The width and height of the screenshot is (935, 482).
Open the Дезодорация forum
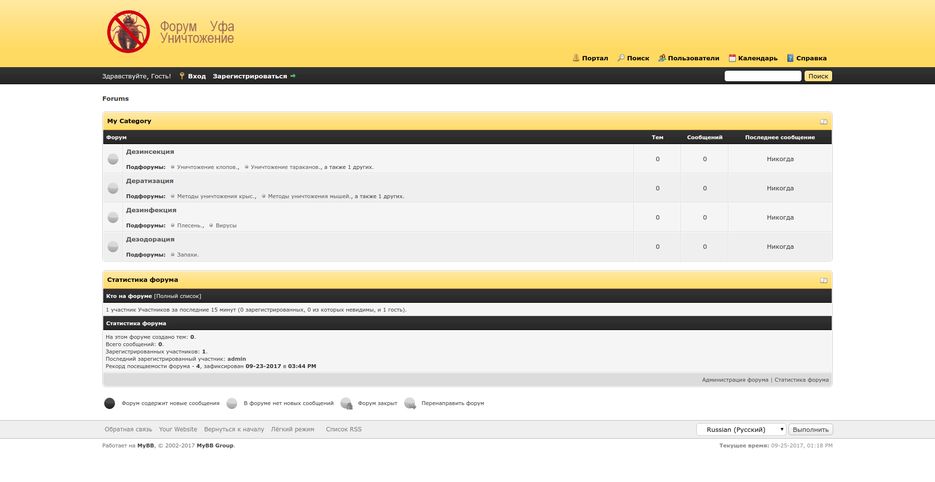[150, 239]
